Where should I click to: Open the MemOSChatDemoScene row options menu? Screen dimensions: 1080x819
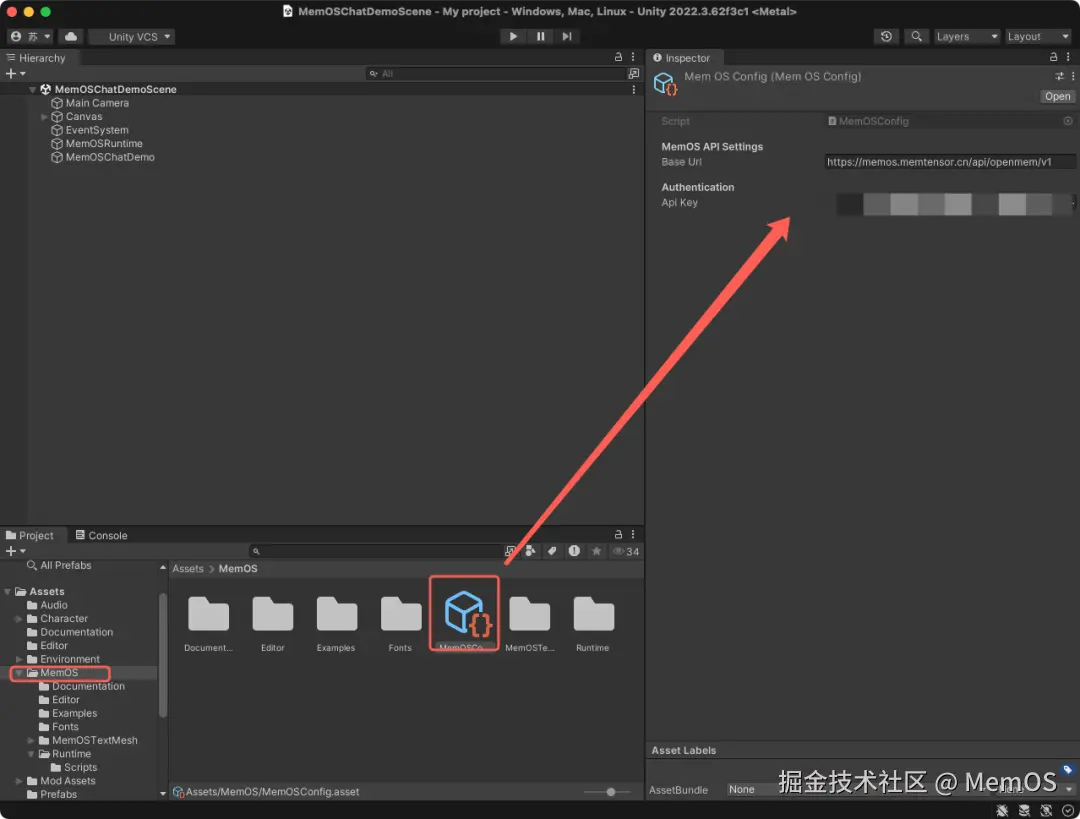pos(634,90)
